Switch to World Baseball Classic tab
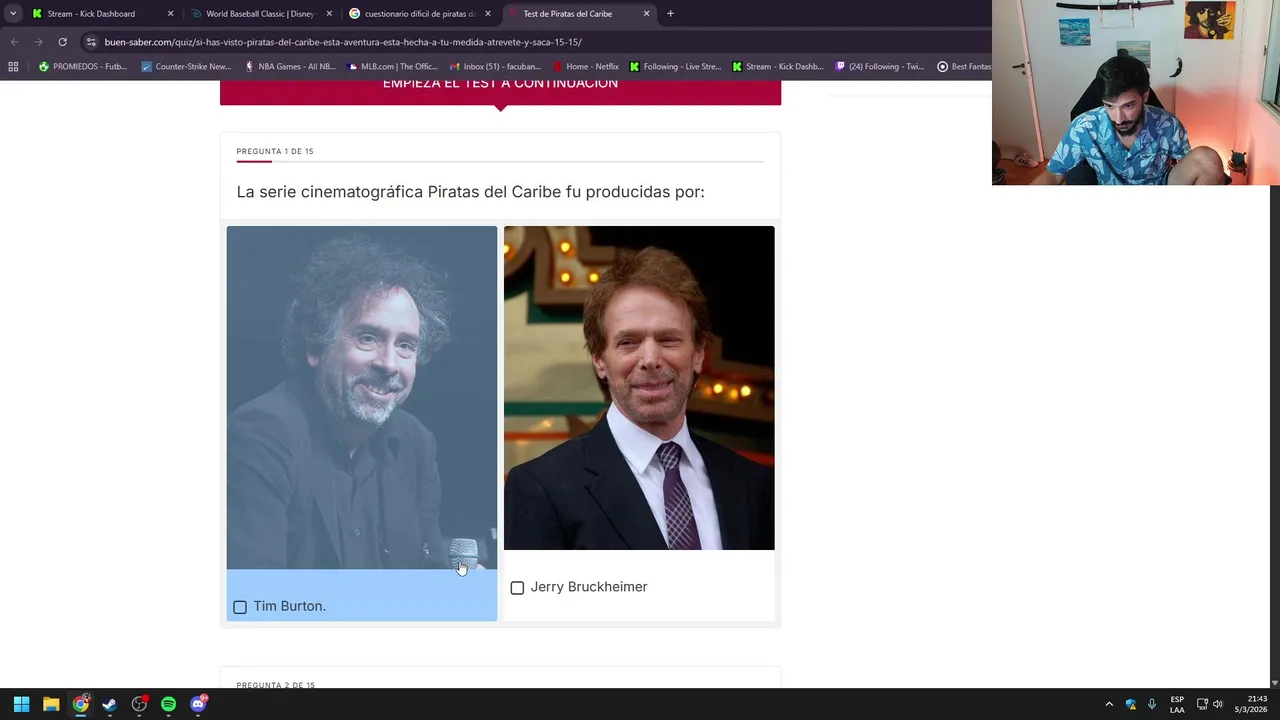This screenshot has height=720, width=1280. 260,14
